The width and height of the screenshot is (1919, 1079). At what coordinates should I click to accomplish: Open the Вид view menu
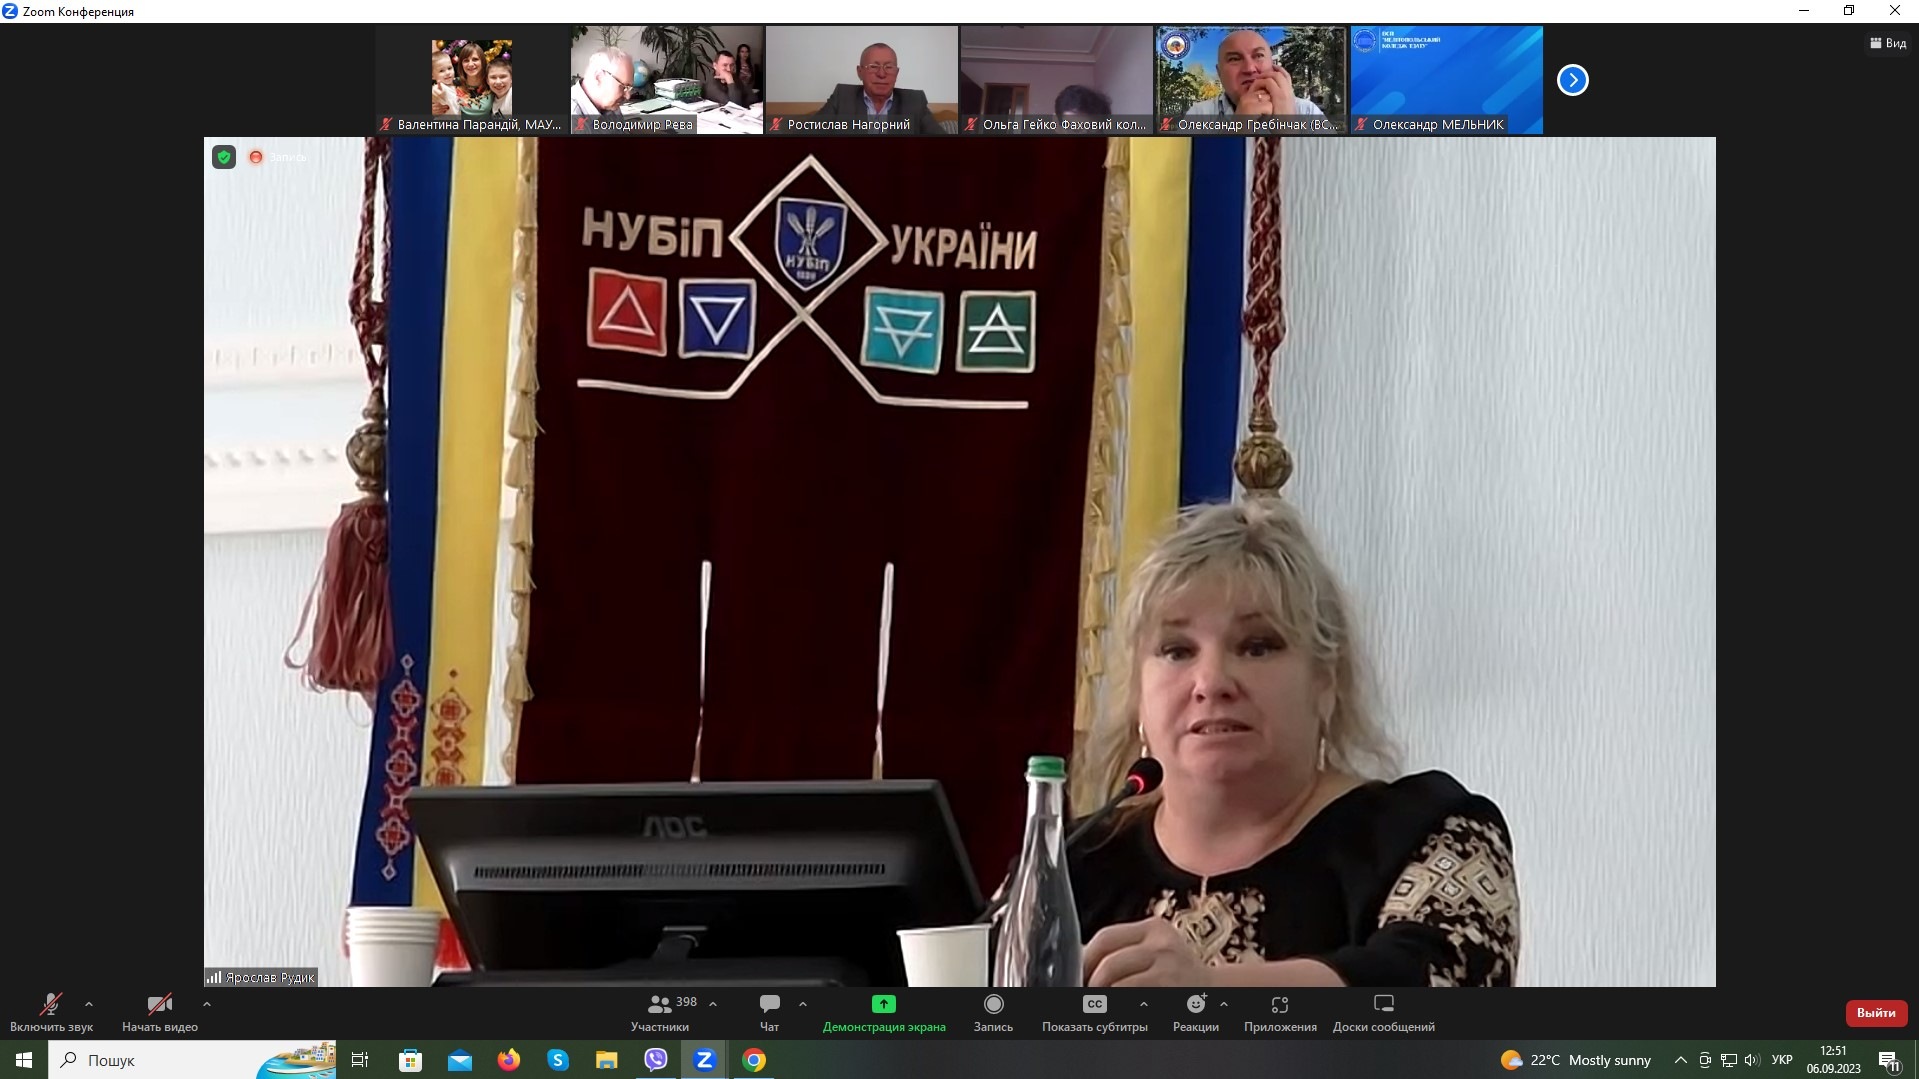(x=1888, y=43)
